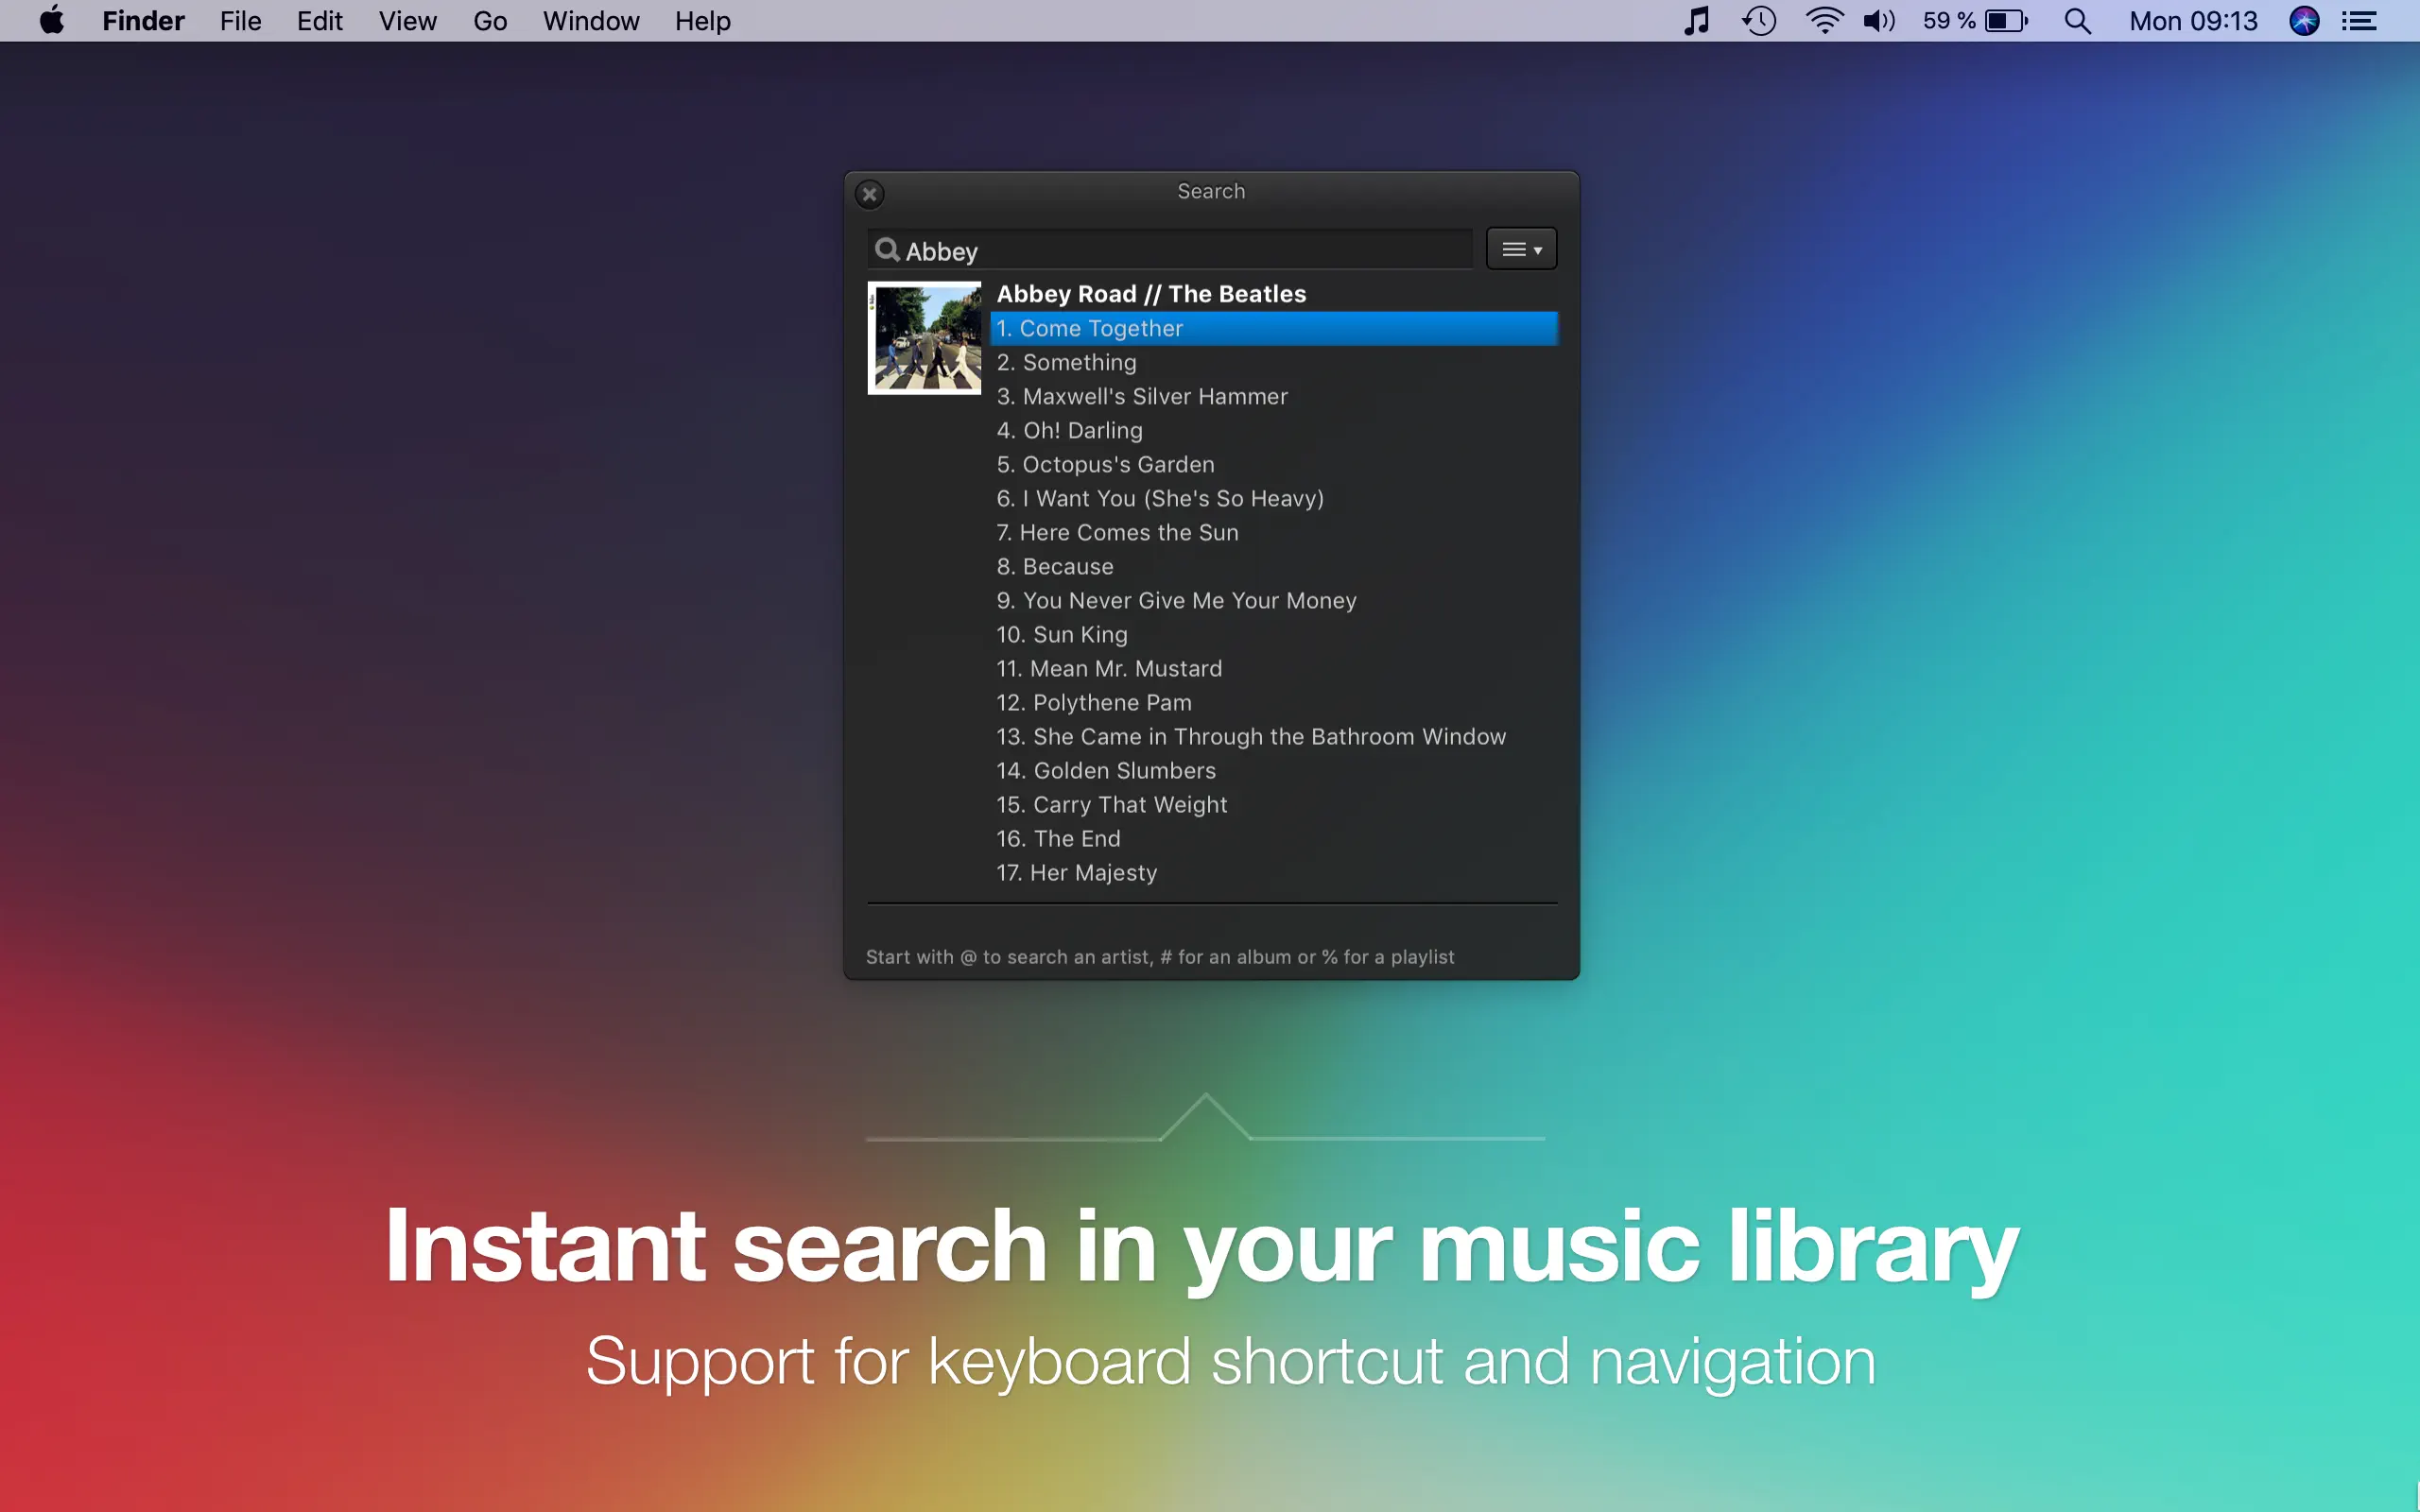The image size is (2420, 1512).
Task: Click the music note menu bar icon
Action: [1696, 21]
